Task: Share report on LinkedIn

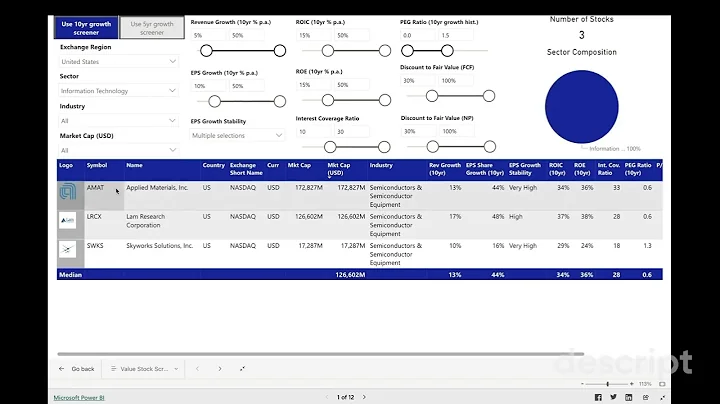Action: coord(629,397)
